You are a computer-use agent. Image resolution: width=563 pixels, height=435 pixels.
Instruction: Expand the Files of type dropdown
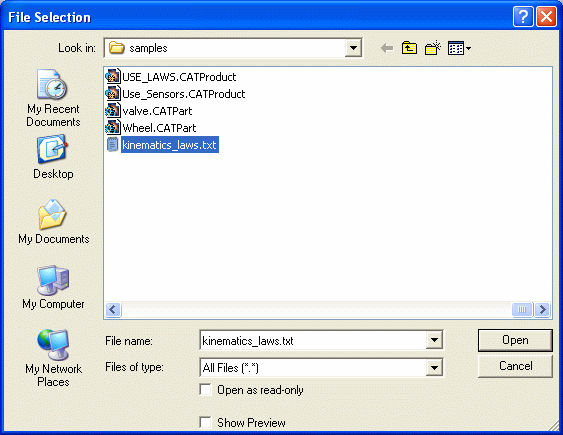[434, 367]
